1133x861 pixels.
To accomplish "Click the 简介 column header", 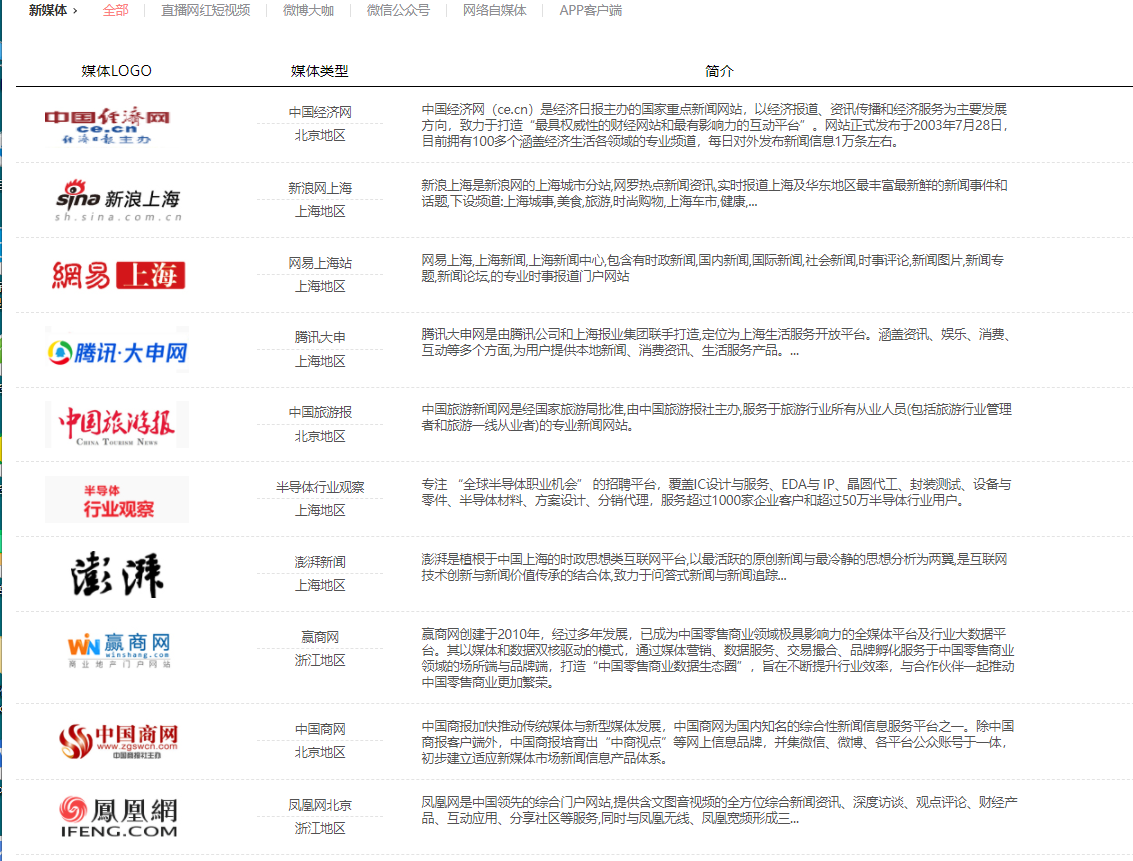I will (719, 71).
